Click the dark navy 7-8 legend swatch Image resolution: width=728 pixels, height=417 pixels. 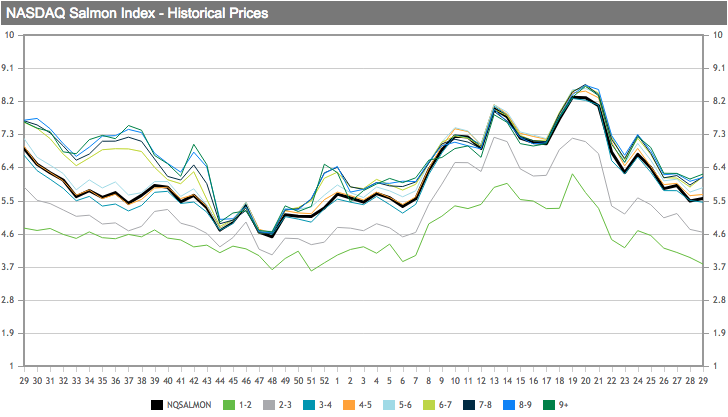469,405
